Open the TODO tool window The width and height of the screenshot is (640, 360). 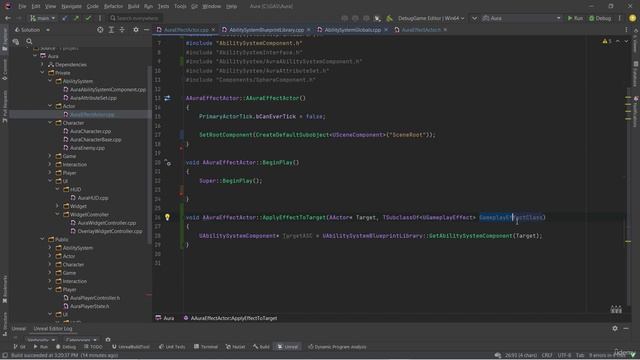tap(93, 347)
